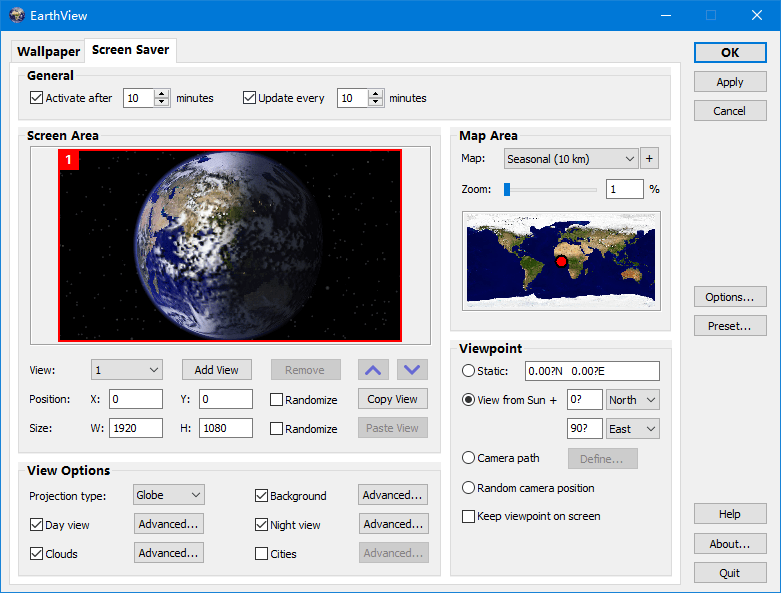Click the Add View button
The width and height of the screenshot is (781, 593).
click(216, 370)
